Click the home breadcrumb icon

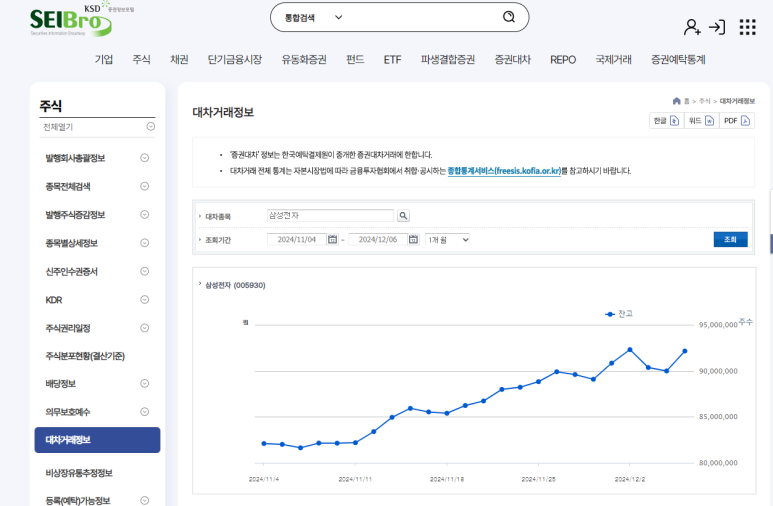(x=676, y=101)
